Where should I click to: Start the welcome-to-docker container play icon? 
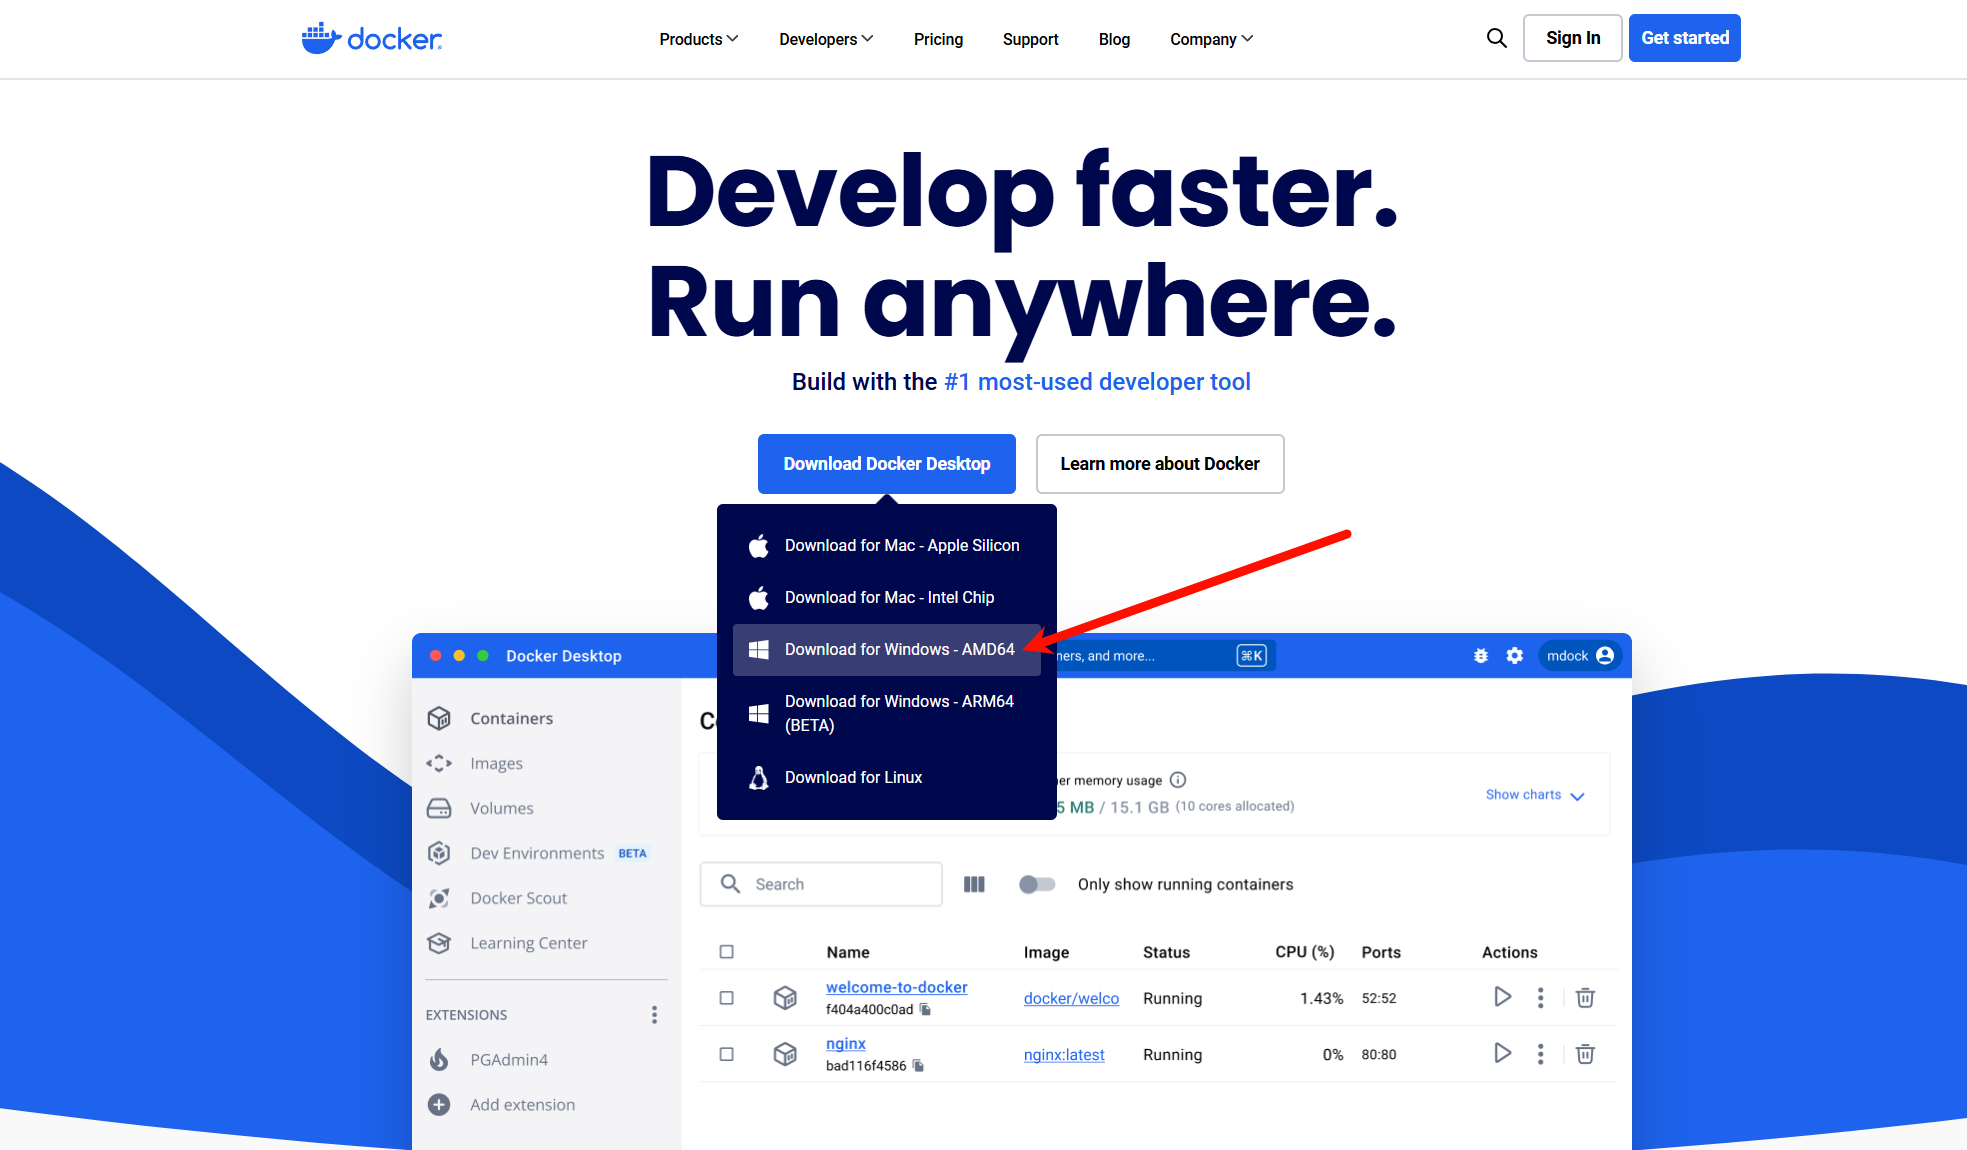pyautogui.click(x=1502, y=997)
